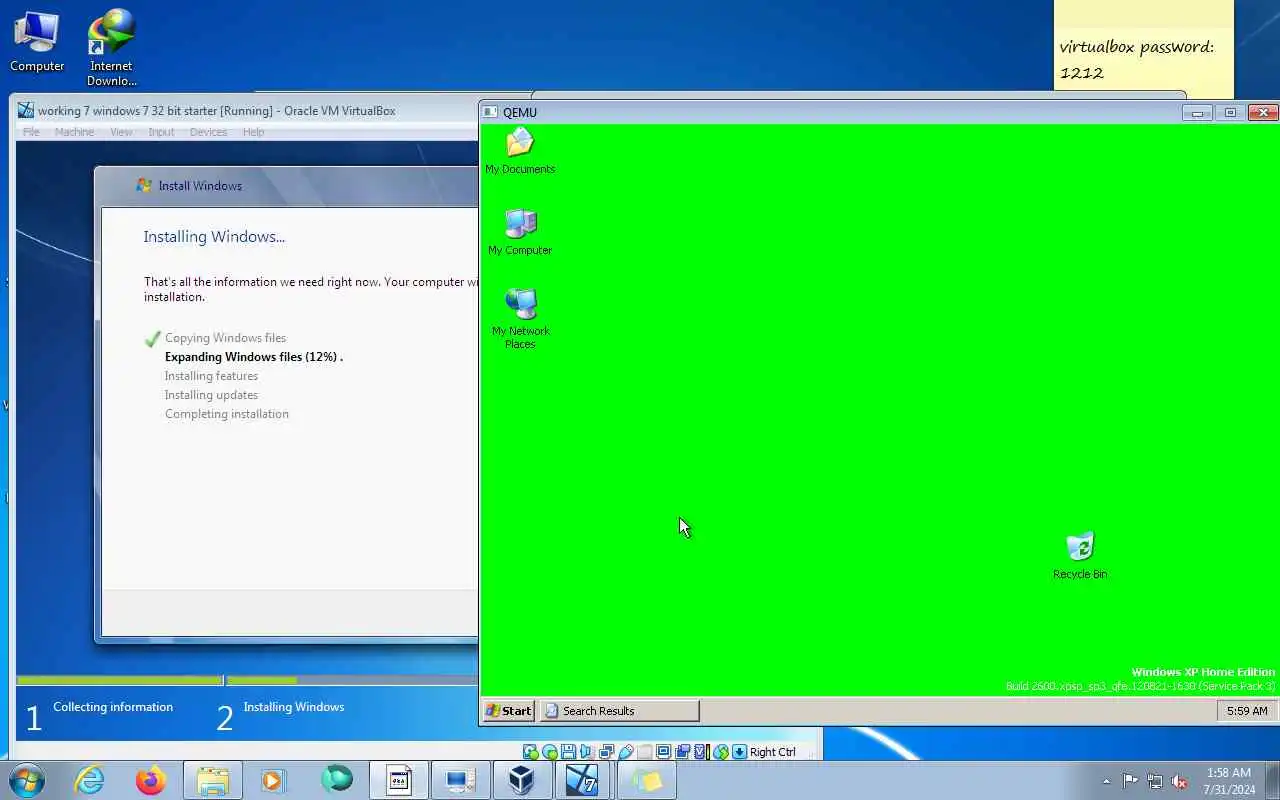Image resolution: width=1280 pixels, height=800 pixels.
Task: Open Windows 7 Start menu orb
Action: [x=26, y=780]
